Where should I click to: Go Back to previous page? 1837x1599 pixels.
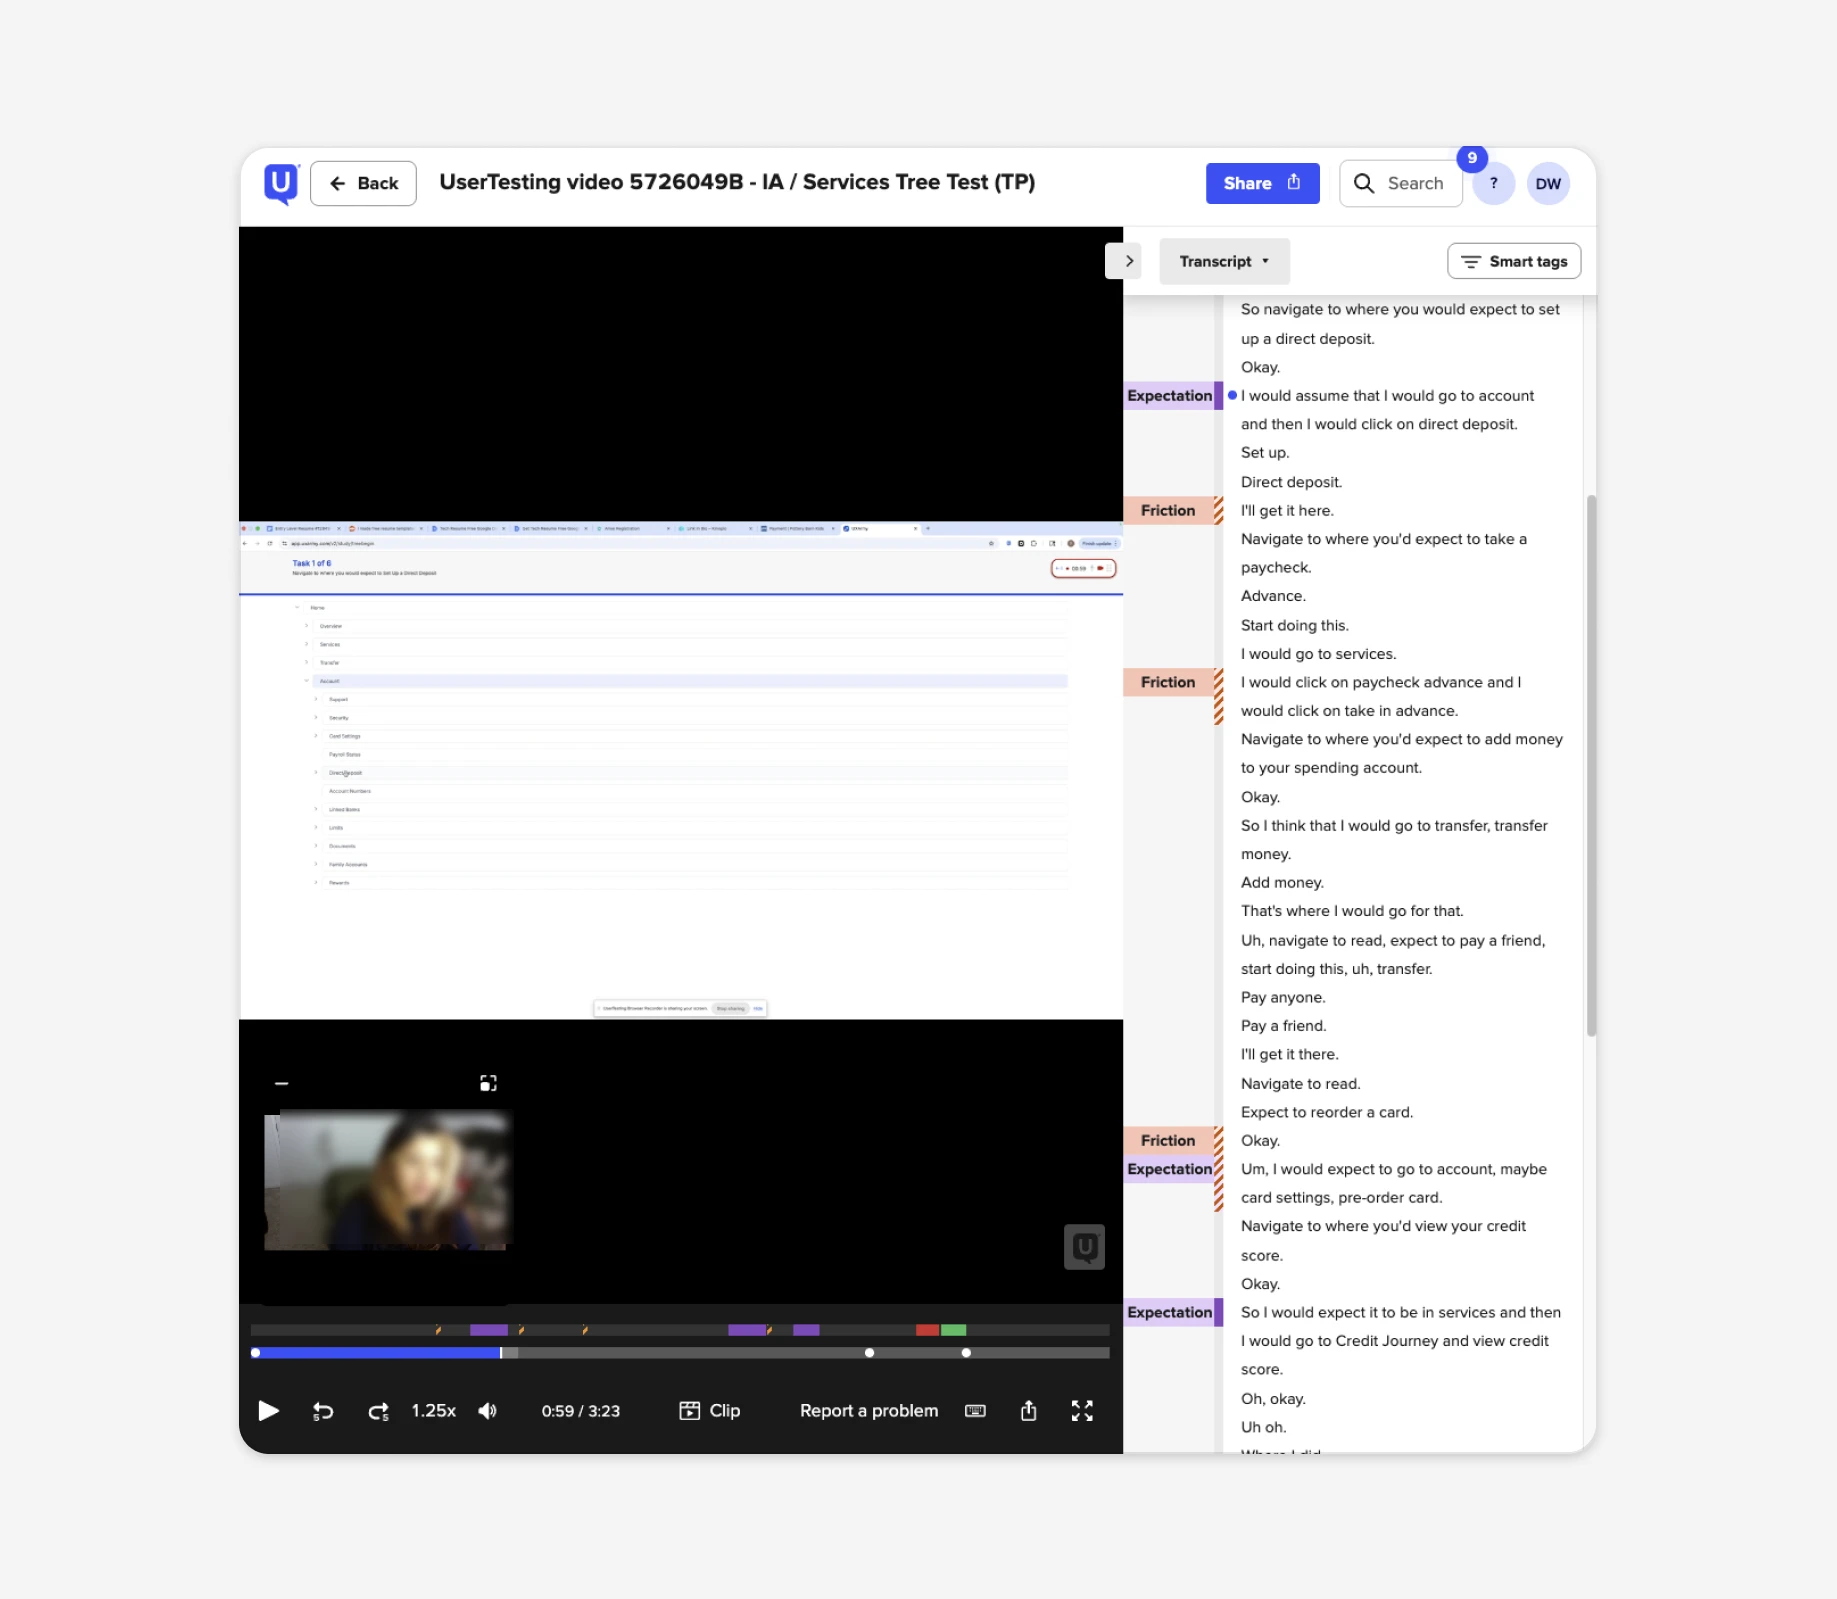tap(363, 184)
